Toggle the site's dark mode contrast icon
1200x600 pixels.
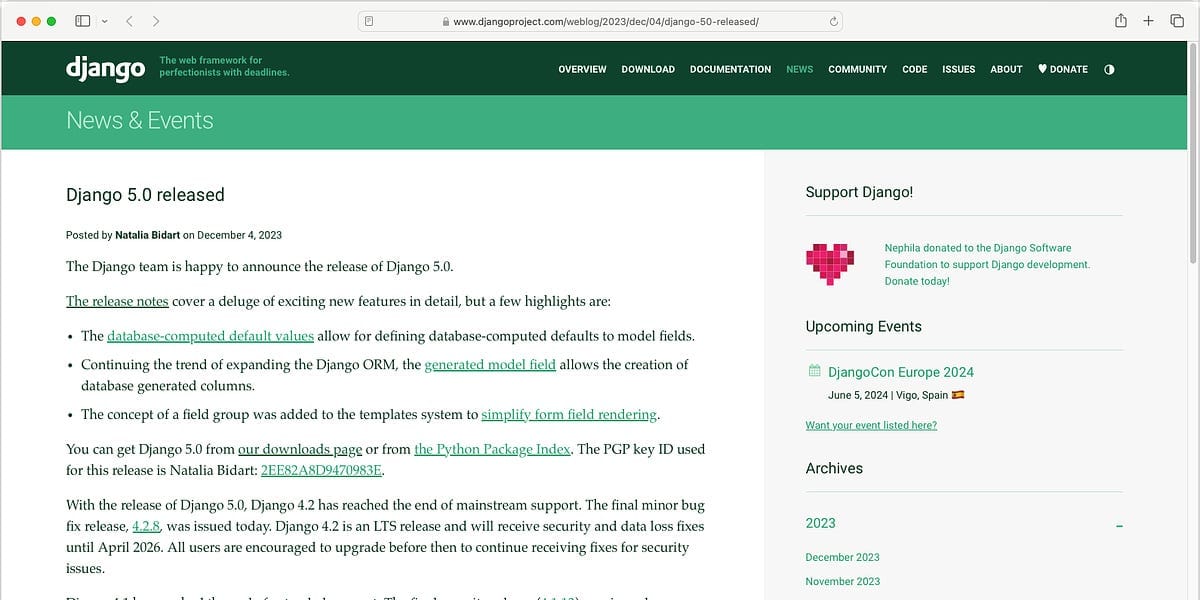pyautogui.click(x=1110, y=69)
